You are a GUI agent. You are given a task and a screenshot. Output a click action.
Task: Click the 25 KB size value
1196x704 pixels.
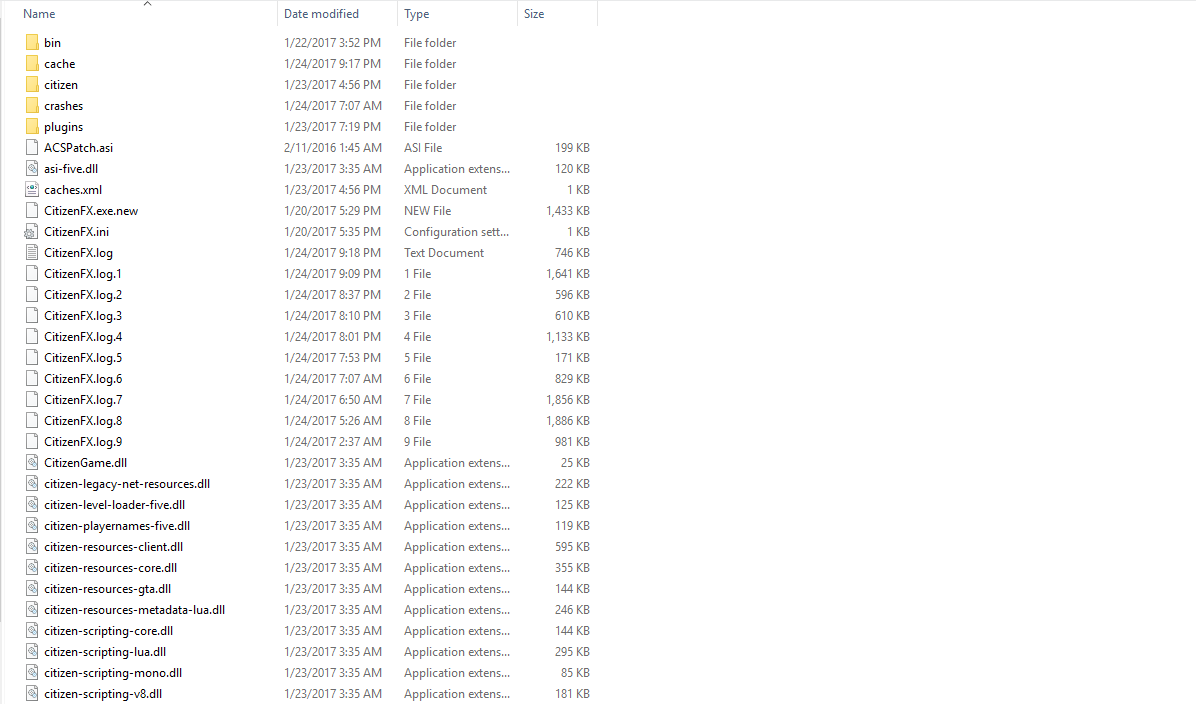pyautogui.click(x=575, y=462)
